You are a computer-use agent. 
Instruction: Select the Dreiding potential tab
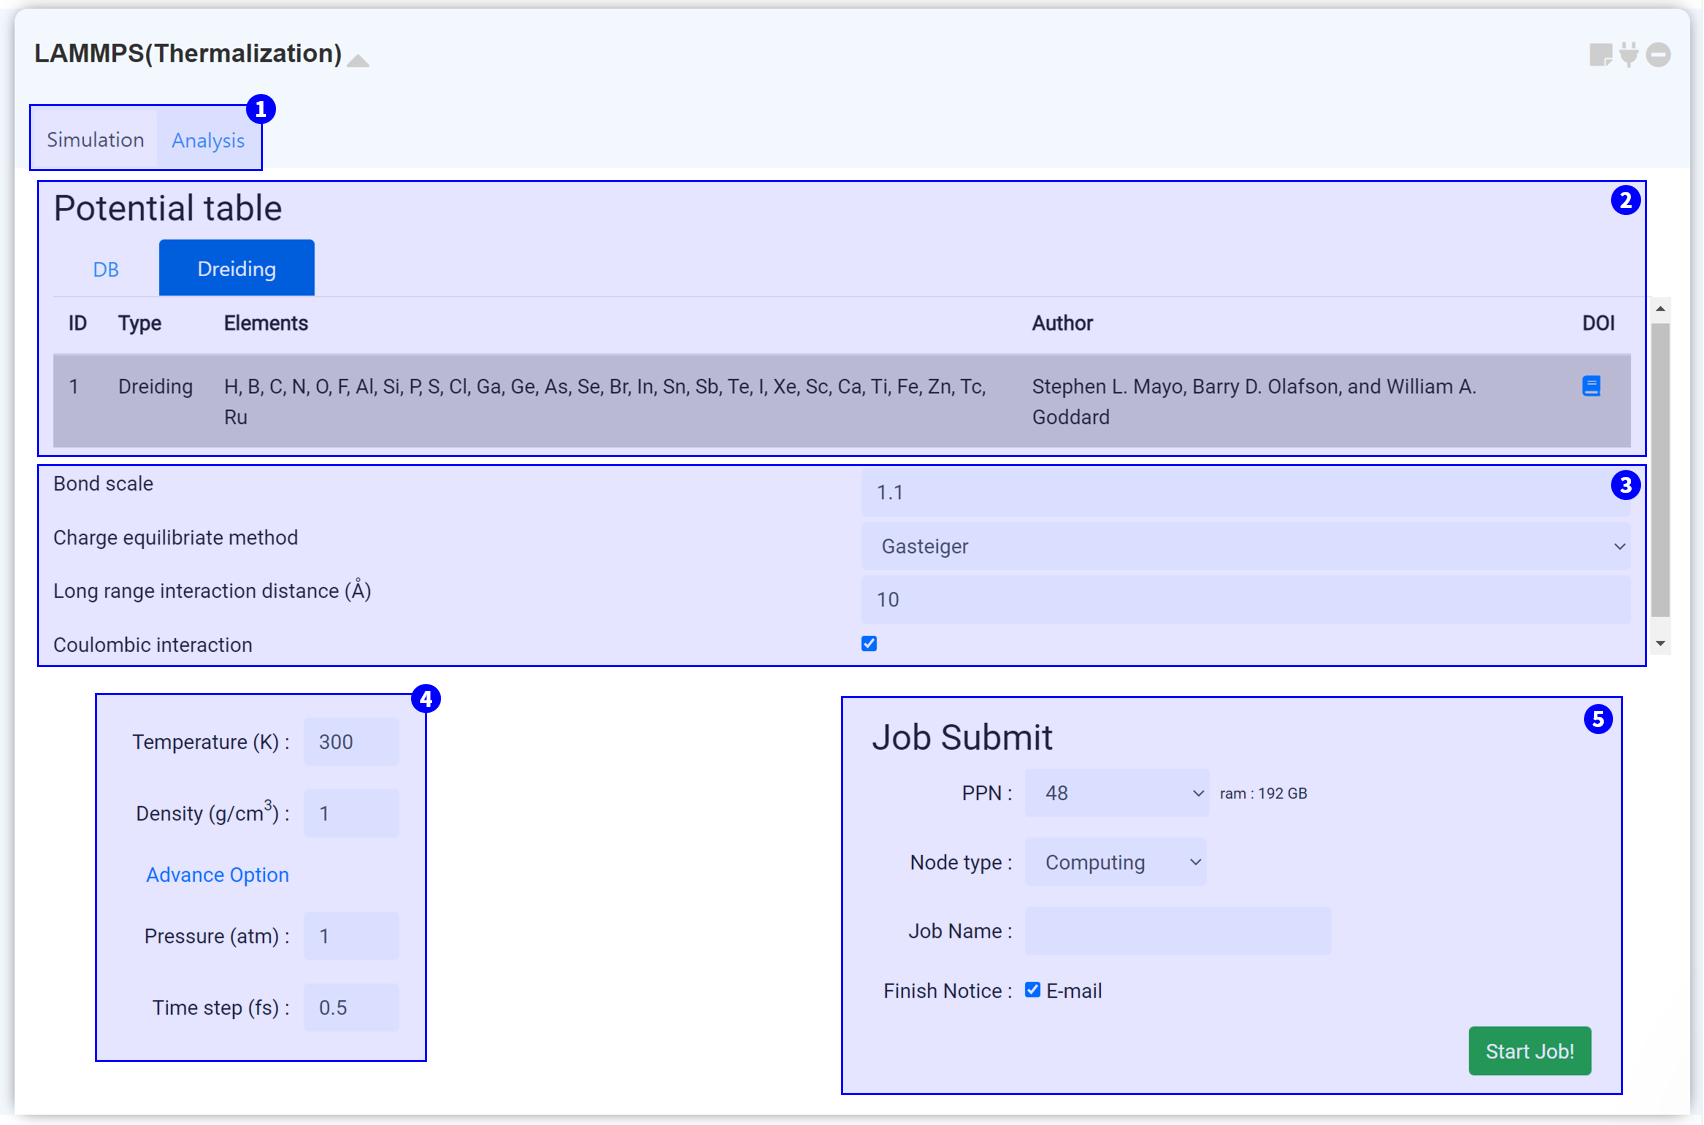(237, 268)
